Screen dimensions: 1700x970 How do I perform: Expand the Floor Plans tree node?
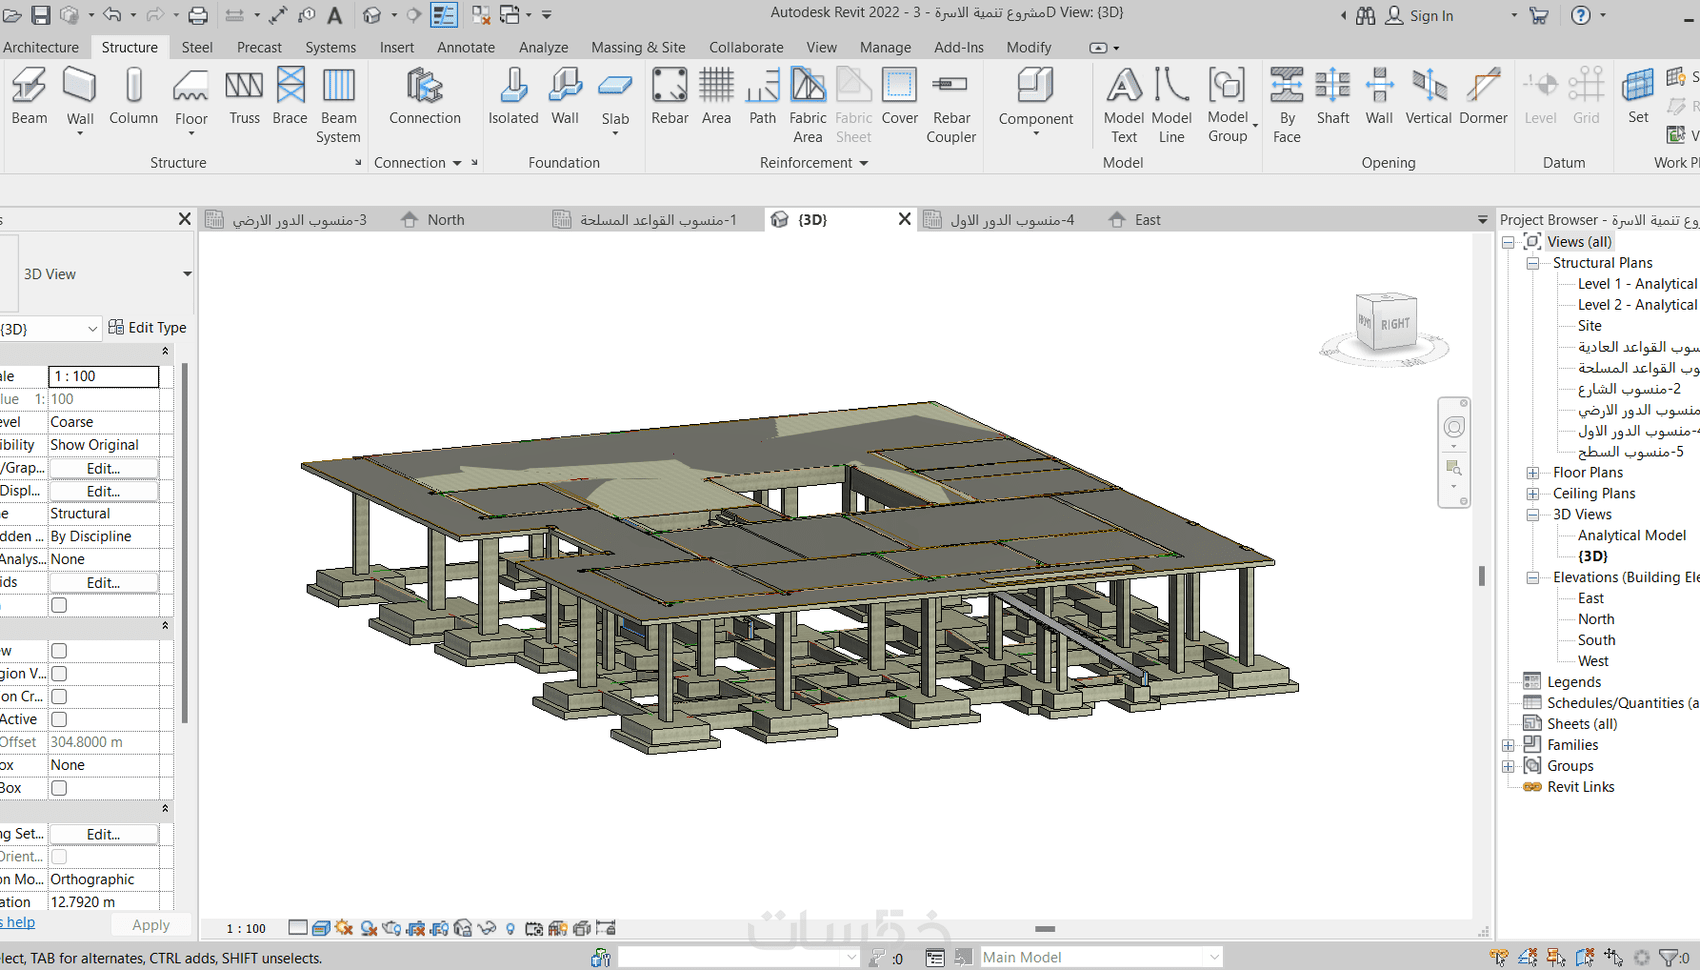1532,473
